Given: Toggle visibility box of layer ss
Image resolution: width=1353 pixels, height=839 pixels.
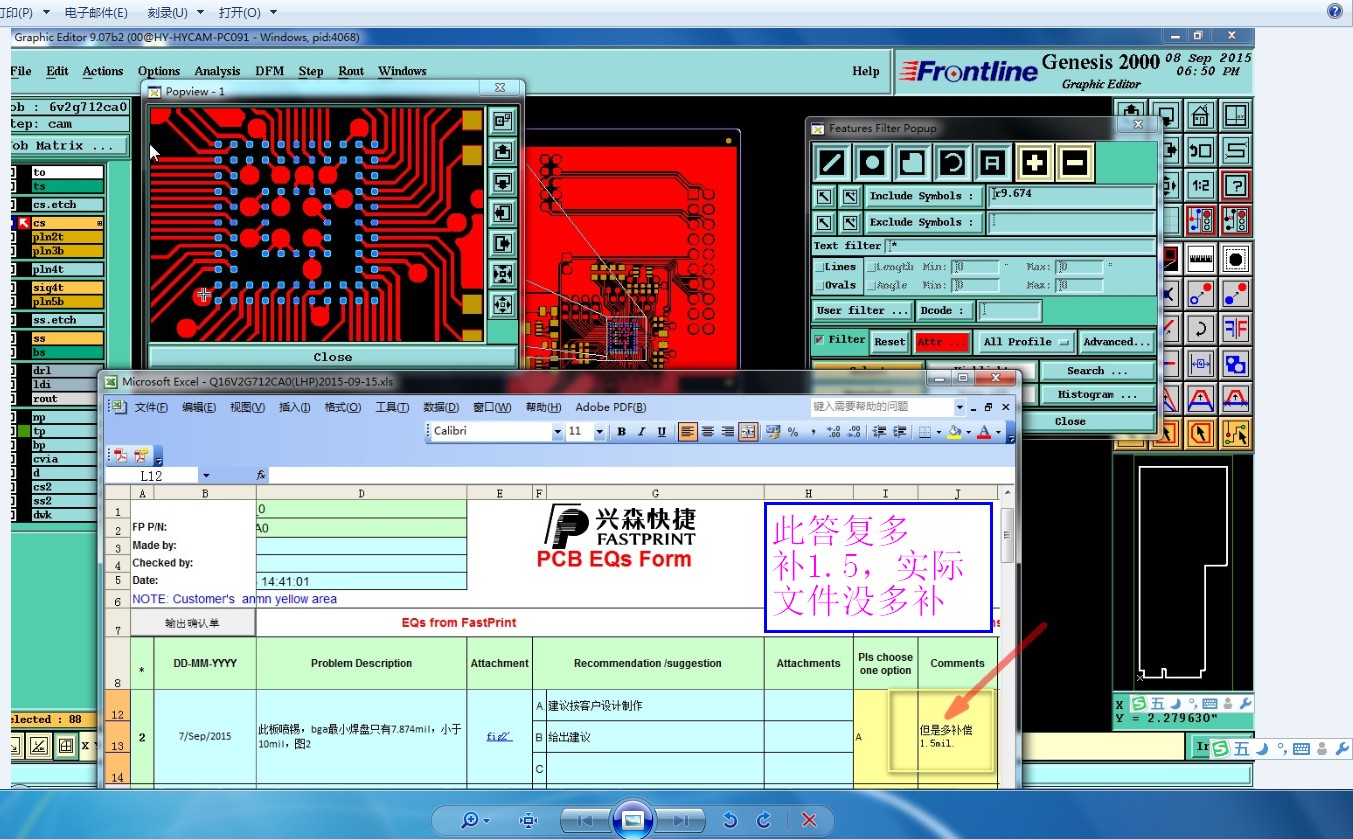Looking at the screenshot, I should point(14,338).
